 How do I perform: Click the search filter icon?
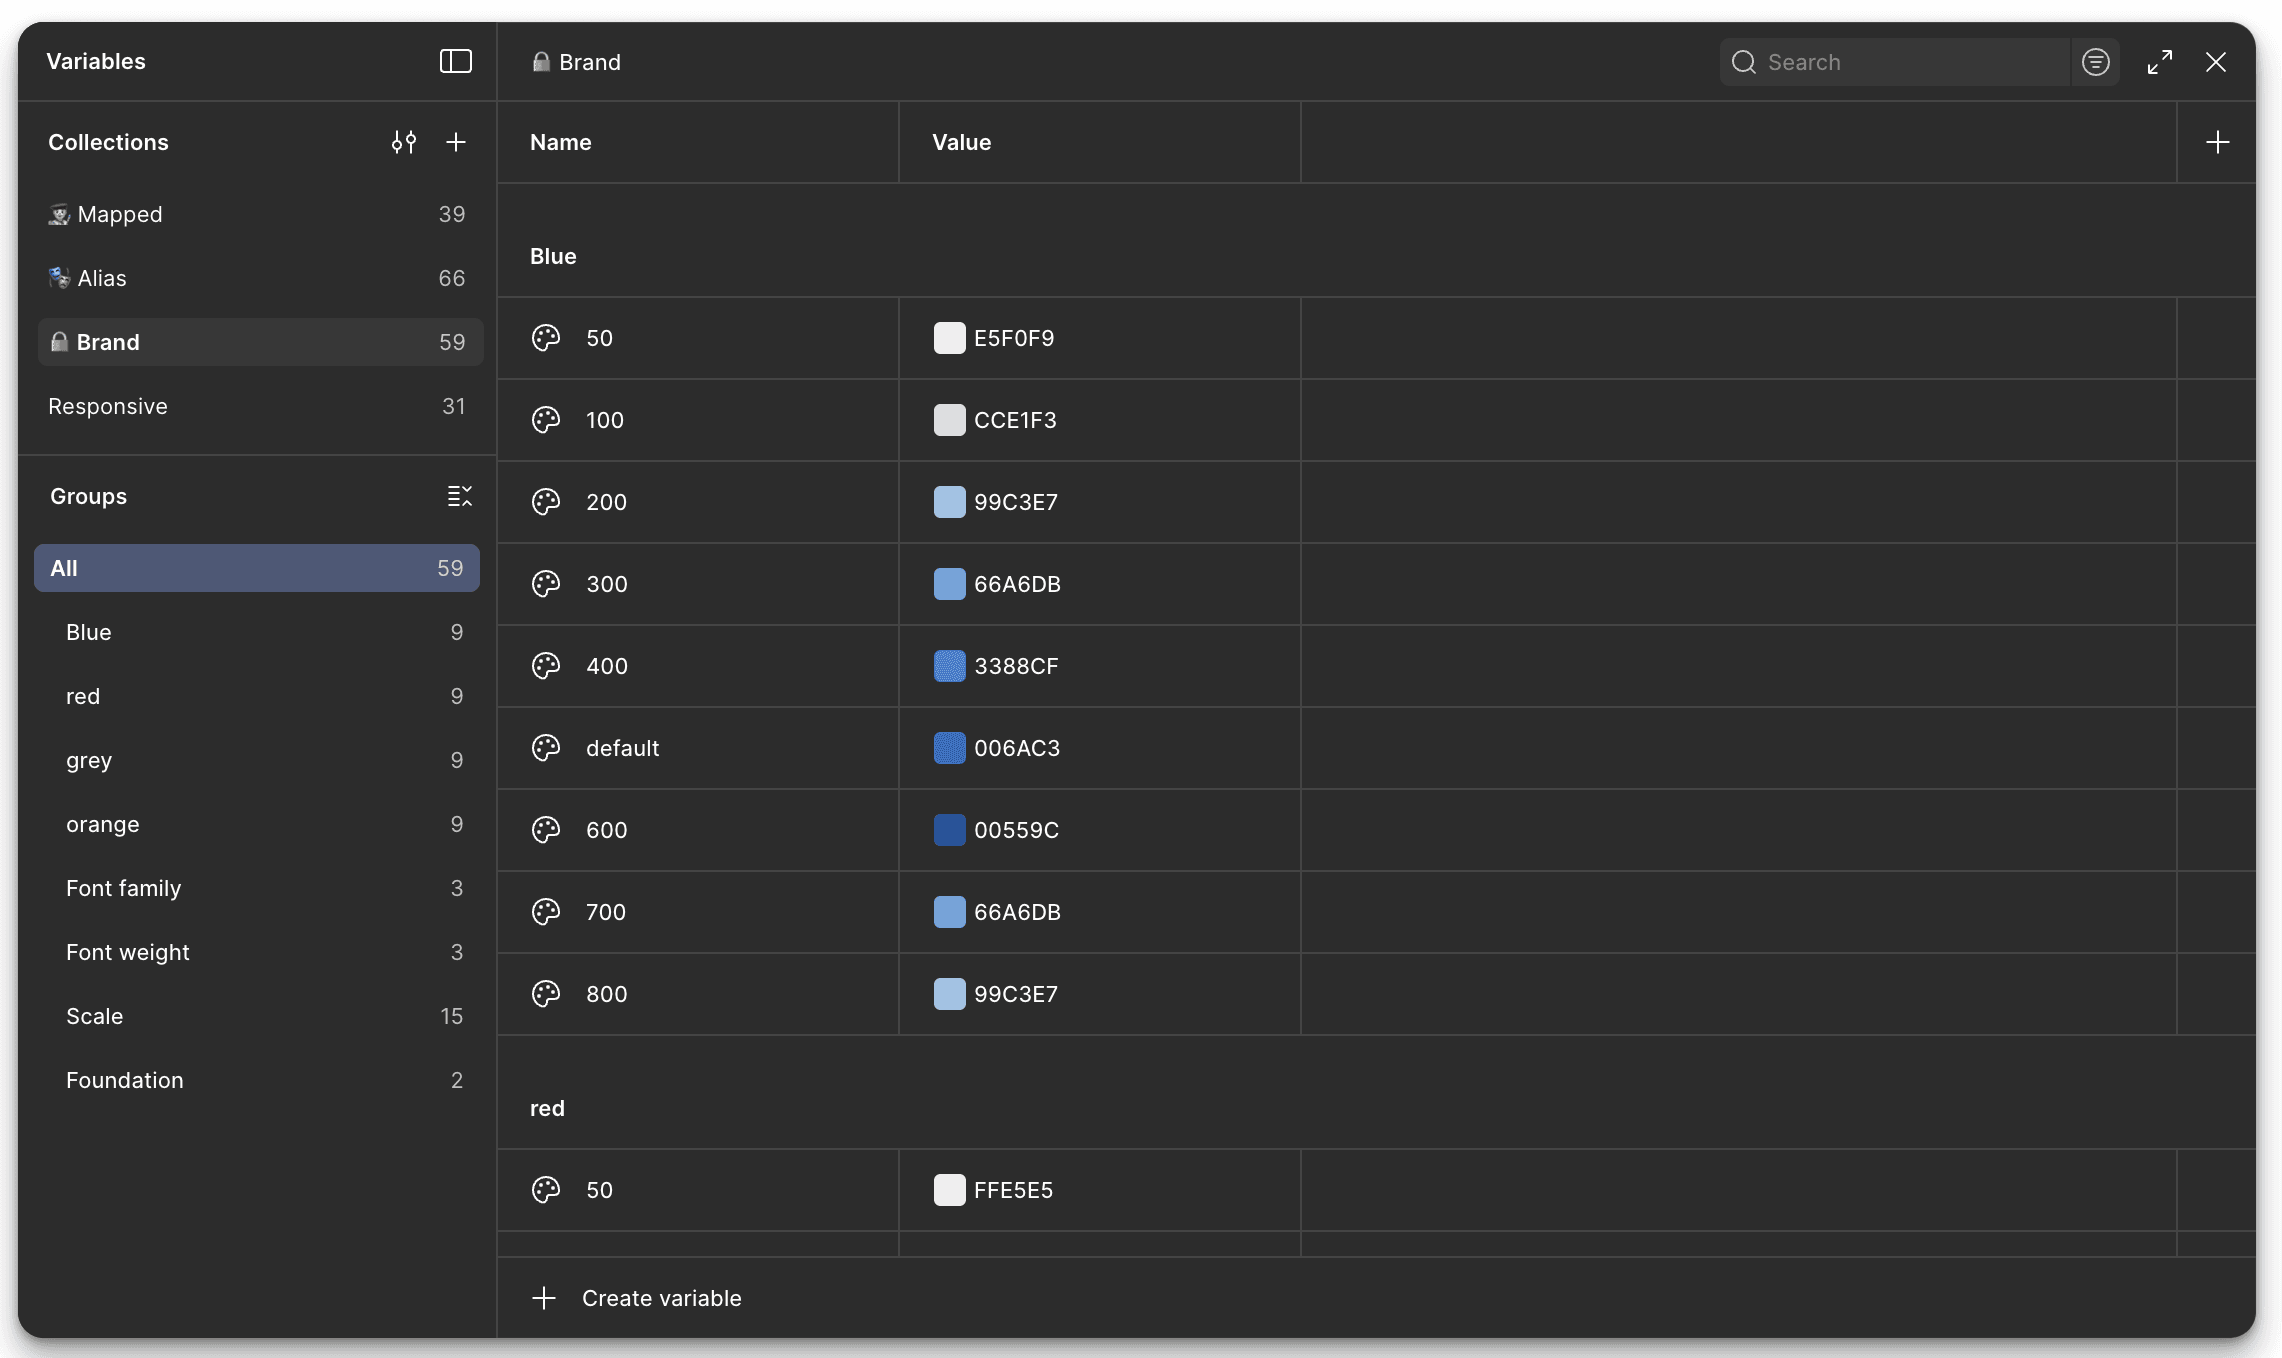2095,62
